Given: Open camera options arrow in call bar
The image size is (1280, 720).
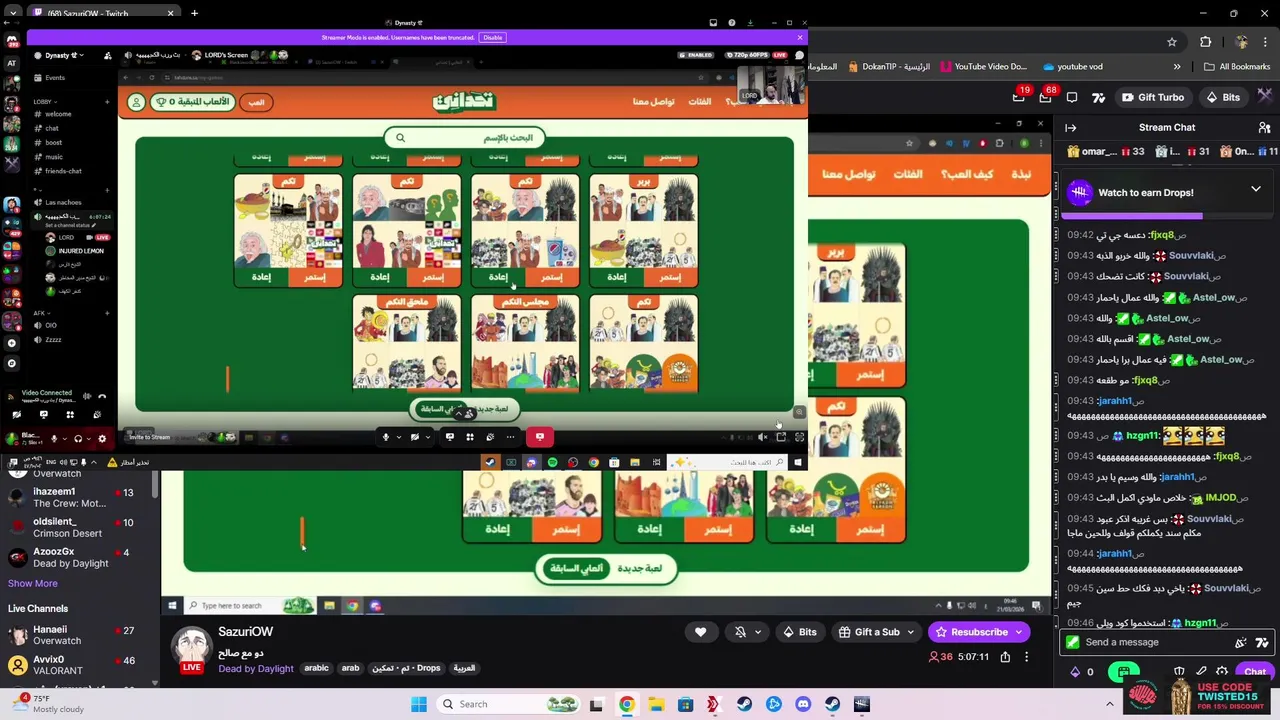Looking at the screenshot, I should click(427, 436).
